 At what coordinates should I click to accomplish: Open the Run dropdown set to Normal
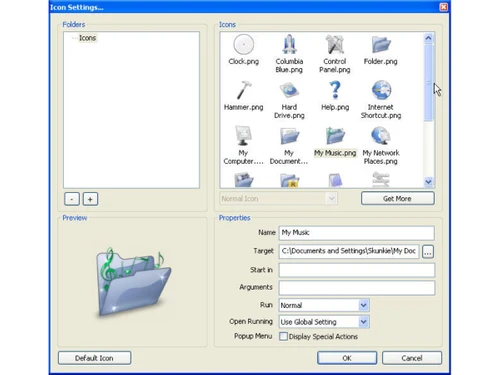point(324,305)
